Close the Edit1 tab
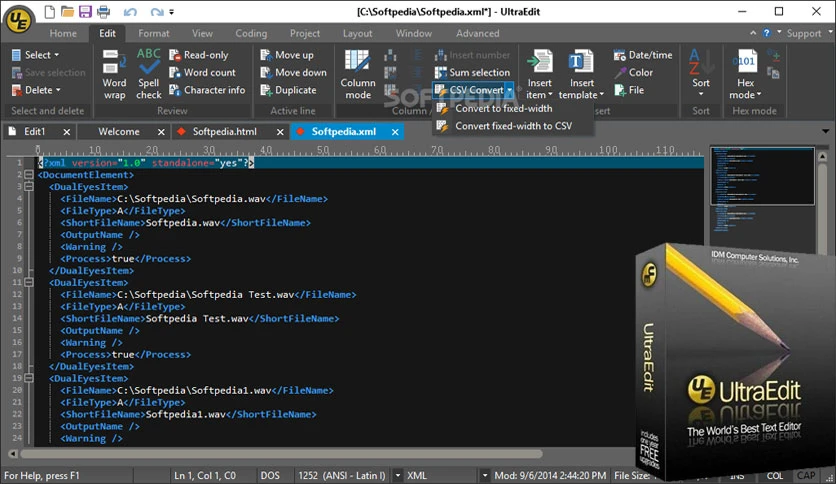This screenshot has width=836, height=484. click(x=67, y=132)
